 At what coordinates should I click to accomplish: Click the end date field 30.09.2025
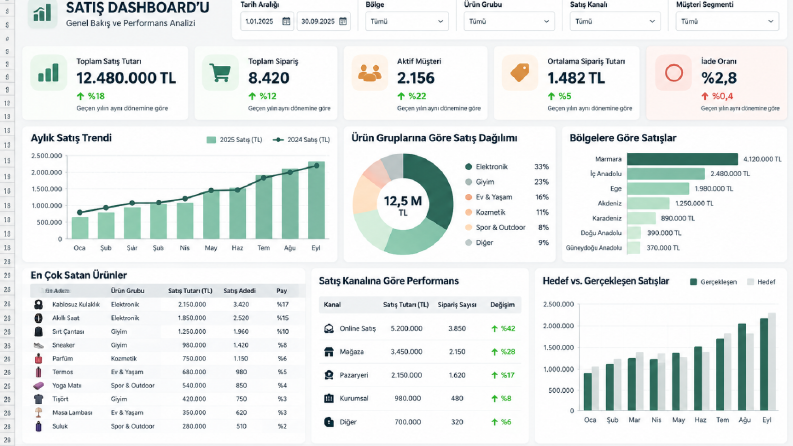tap(324, 21)
